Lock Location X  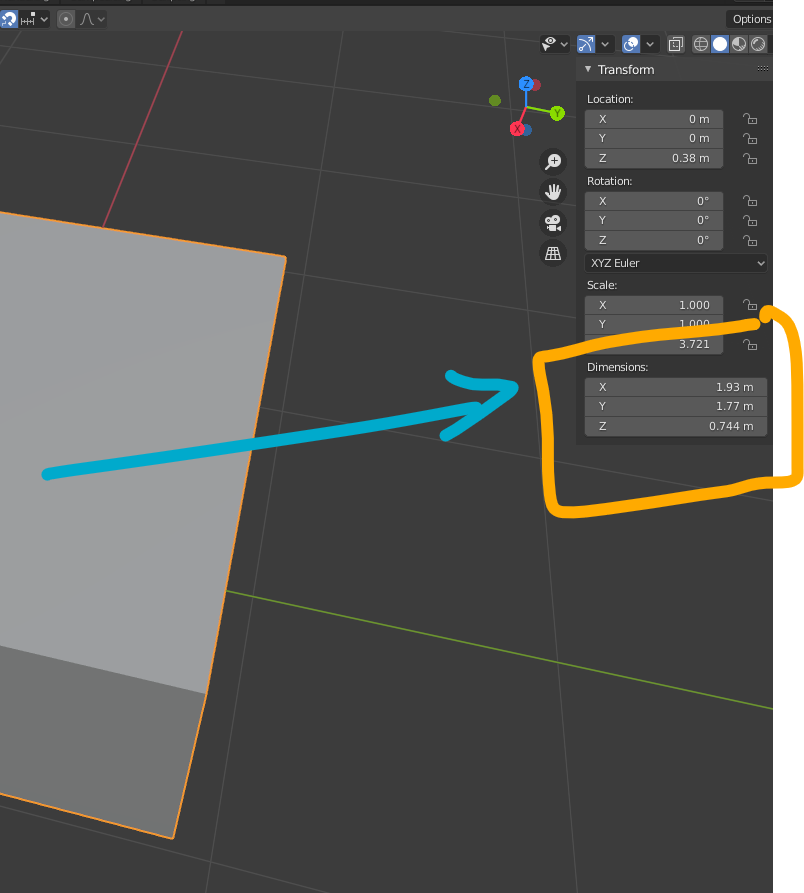pos(750,119)
